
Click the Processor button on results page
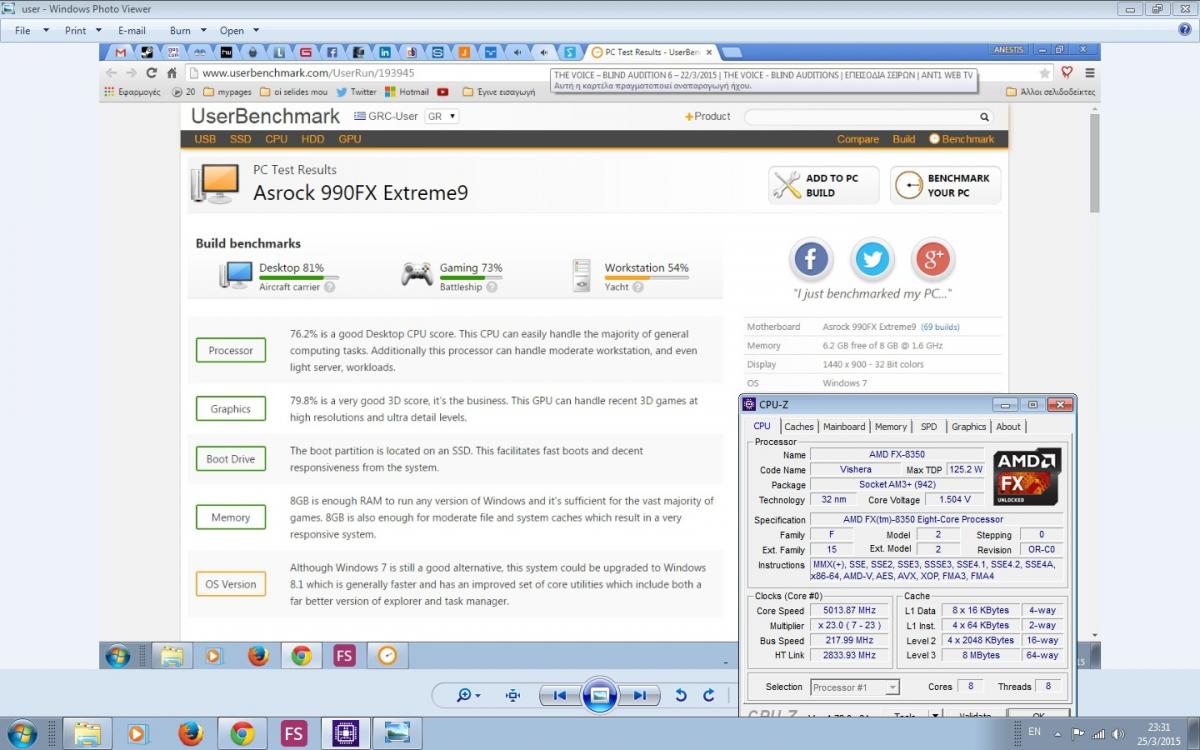[x=231, y=351]
